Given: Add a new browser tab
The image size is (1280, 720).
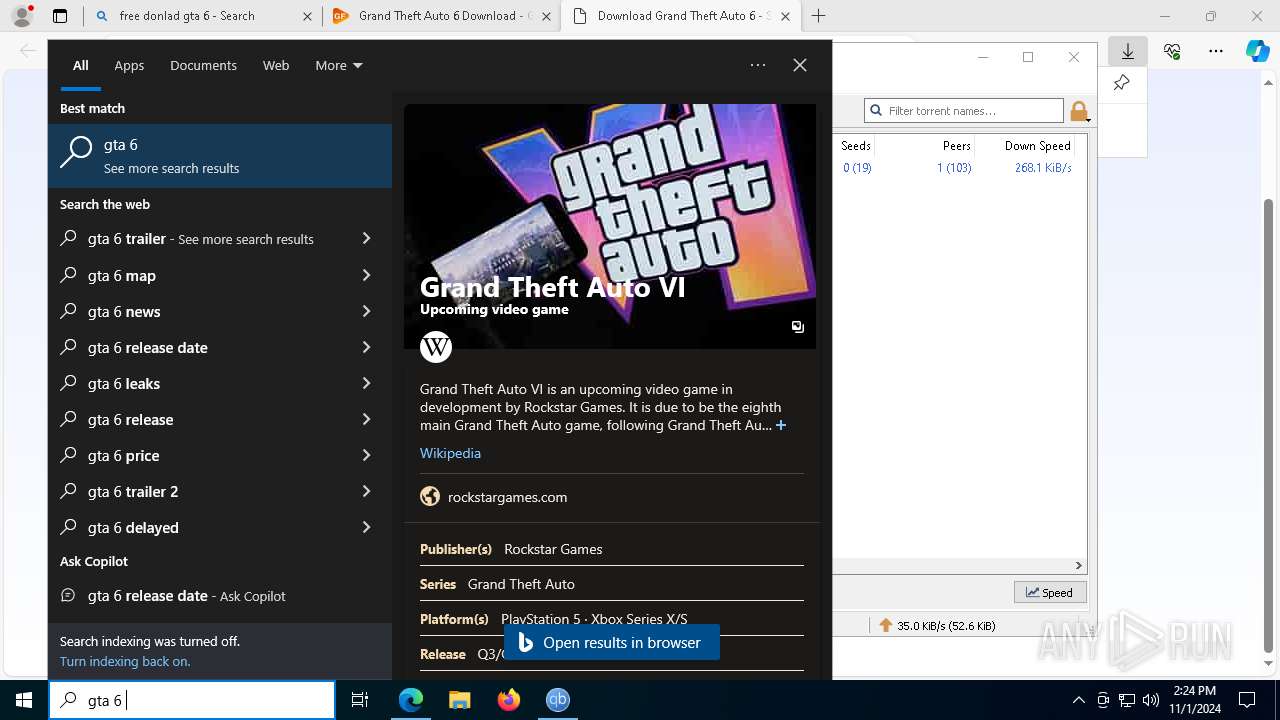Looking at the screenshot, I should 818,16.
